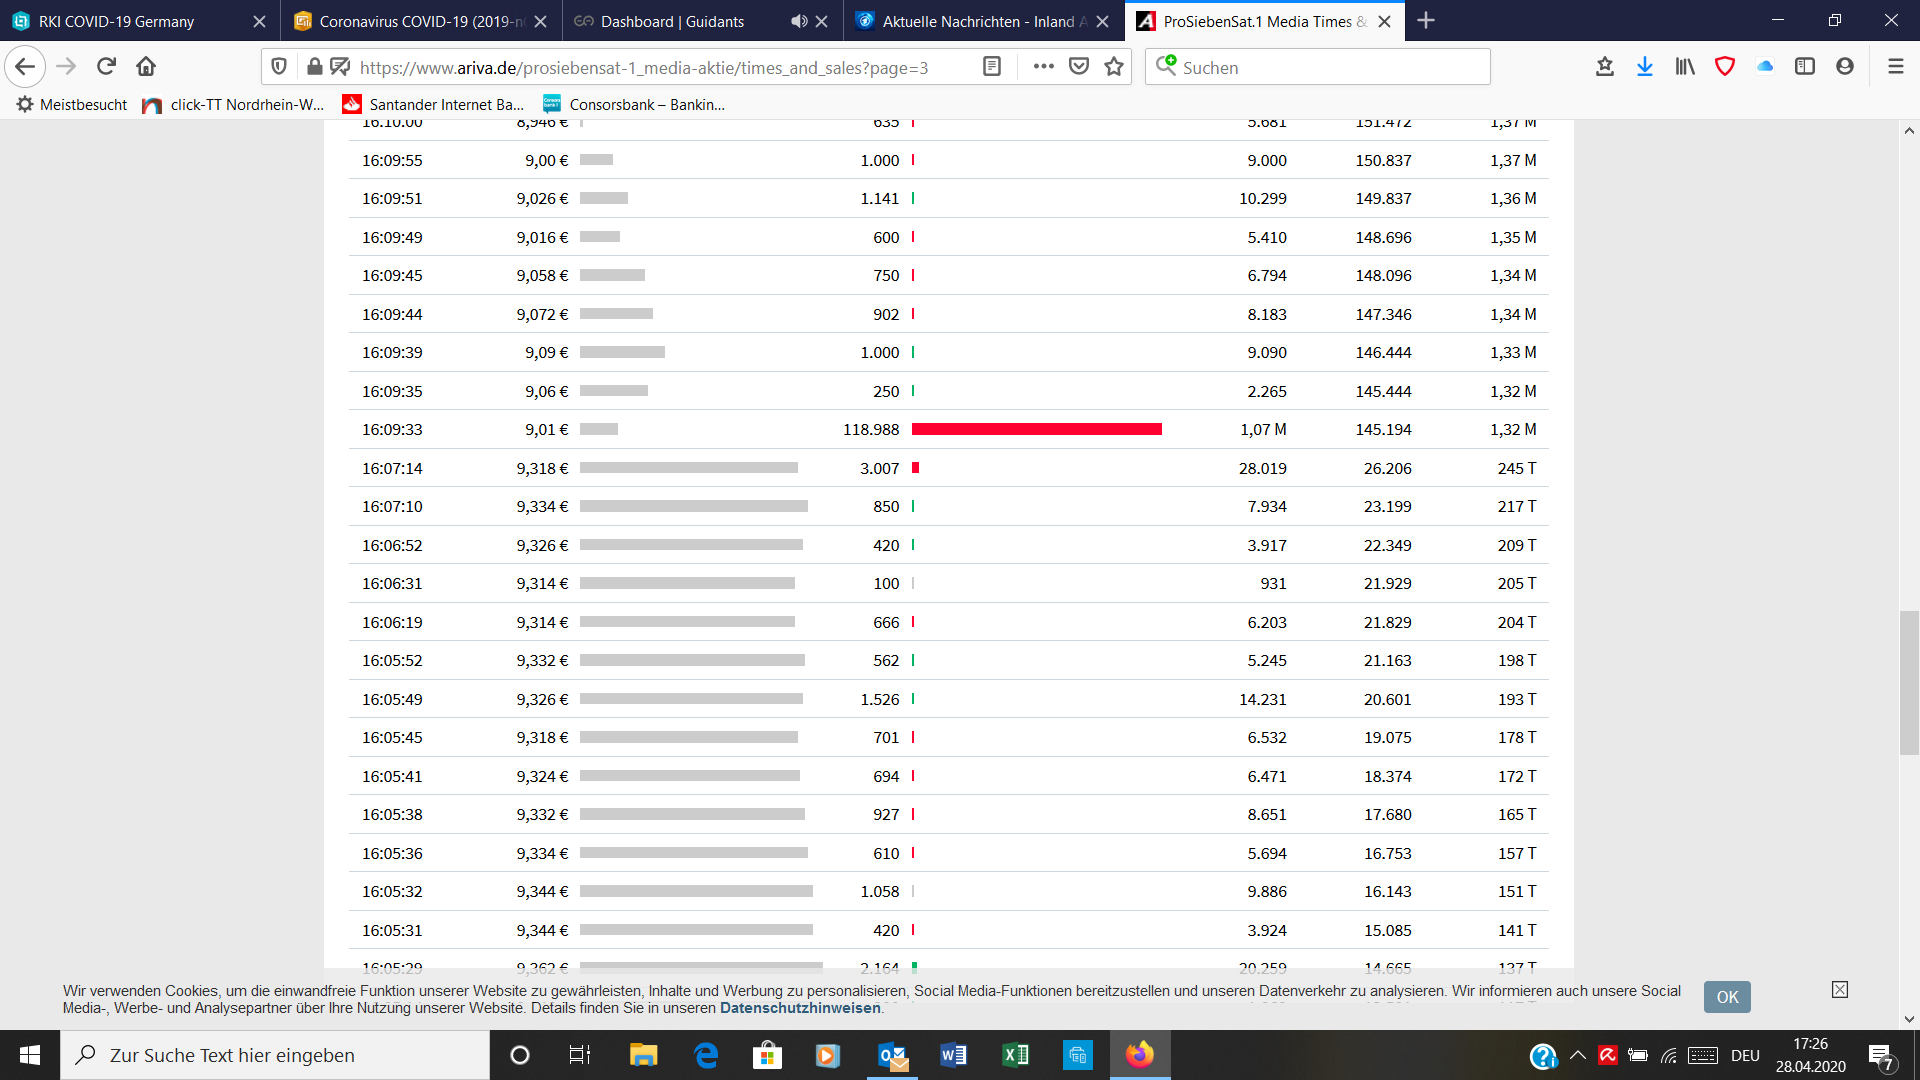This screenshot has width=1920, height=1080.
Task: Open page actions three-dots menu
Action: (x=1043, y=67)
